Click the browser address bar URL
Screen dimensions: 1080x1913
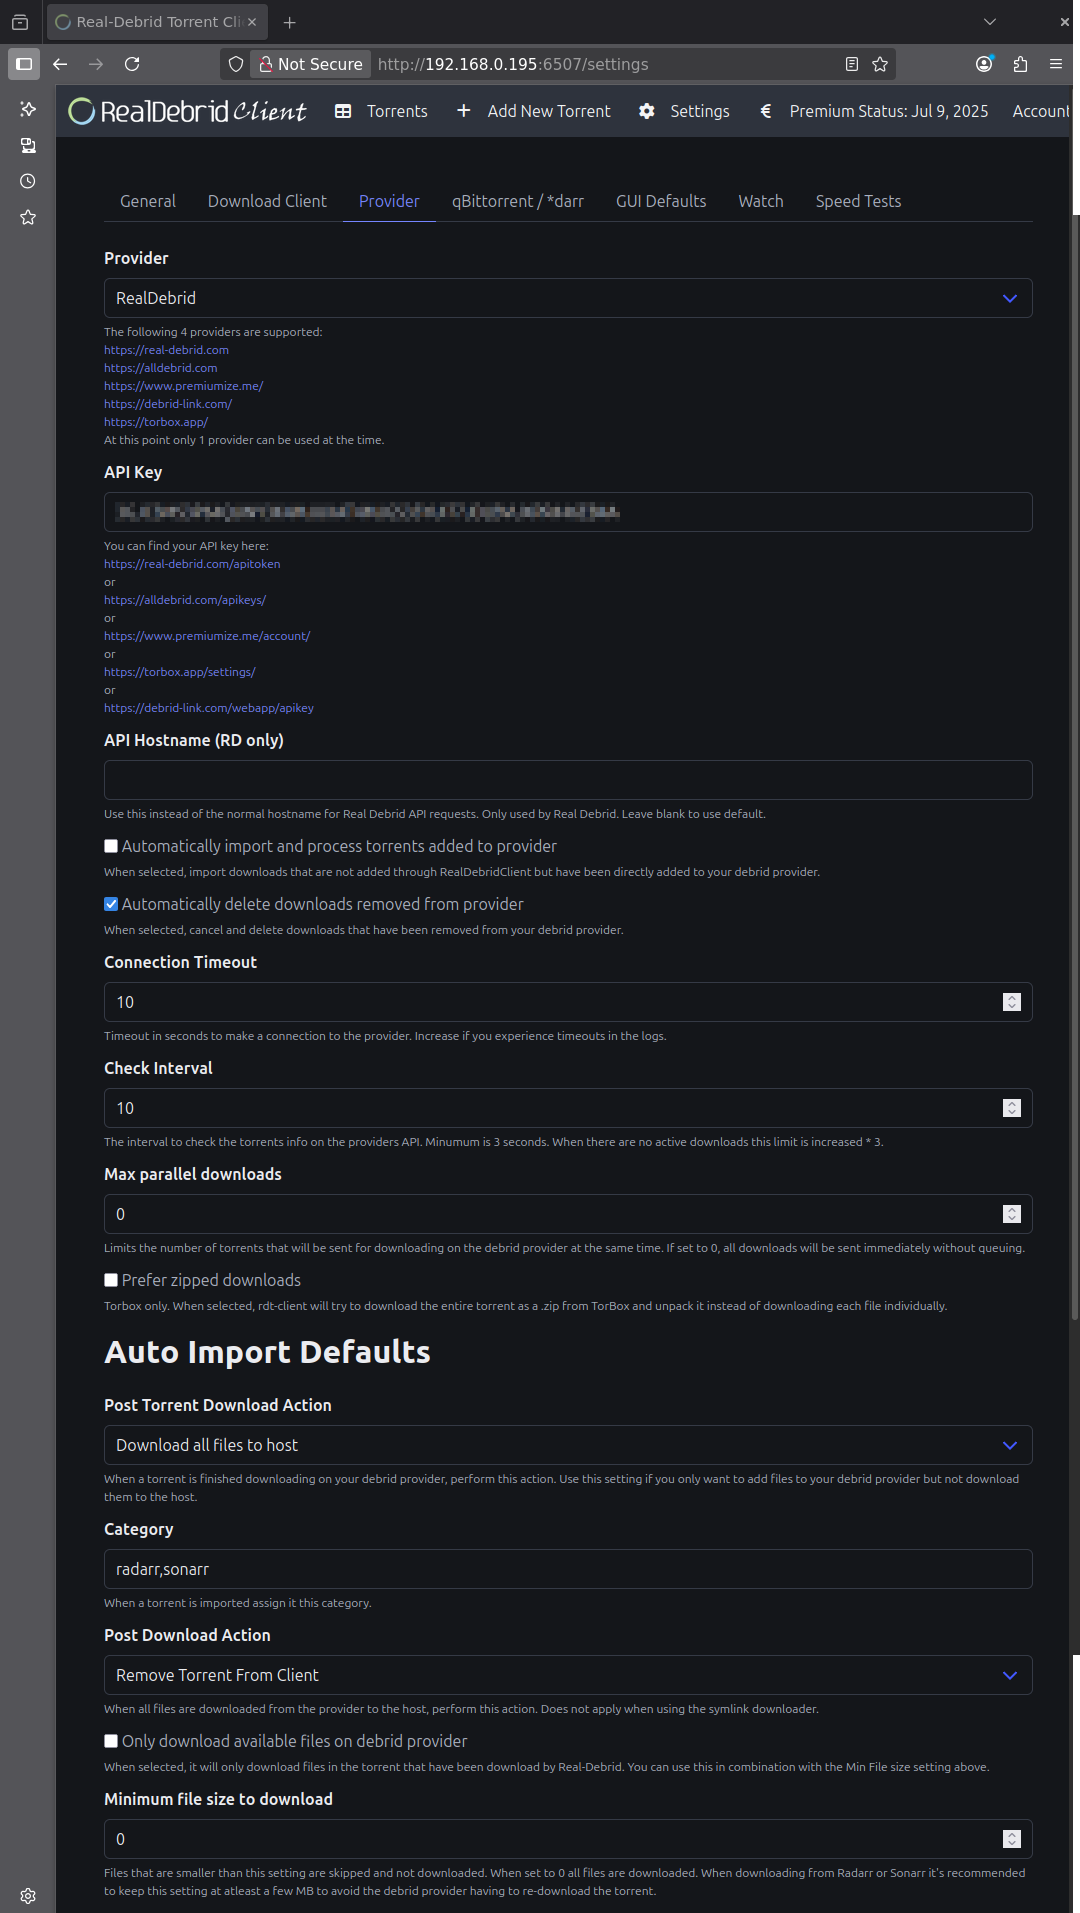(x=513, y=64)
